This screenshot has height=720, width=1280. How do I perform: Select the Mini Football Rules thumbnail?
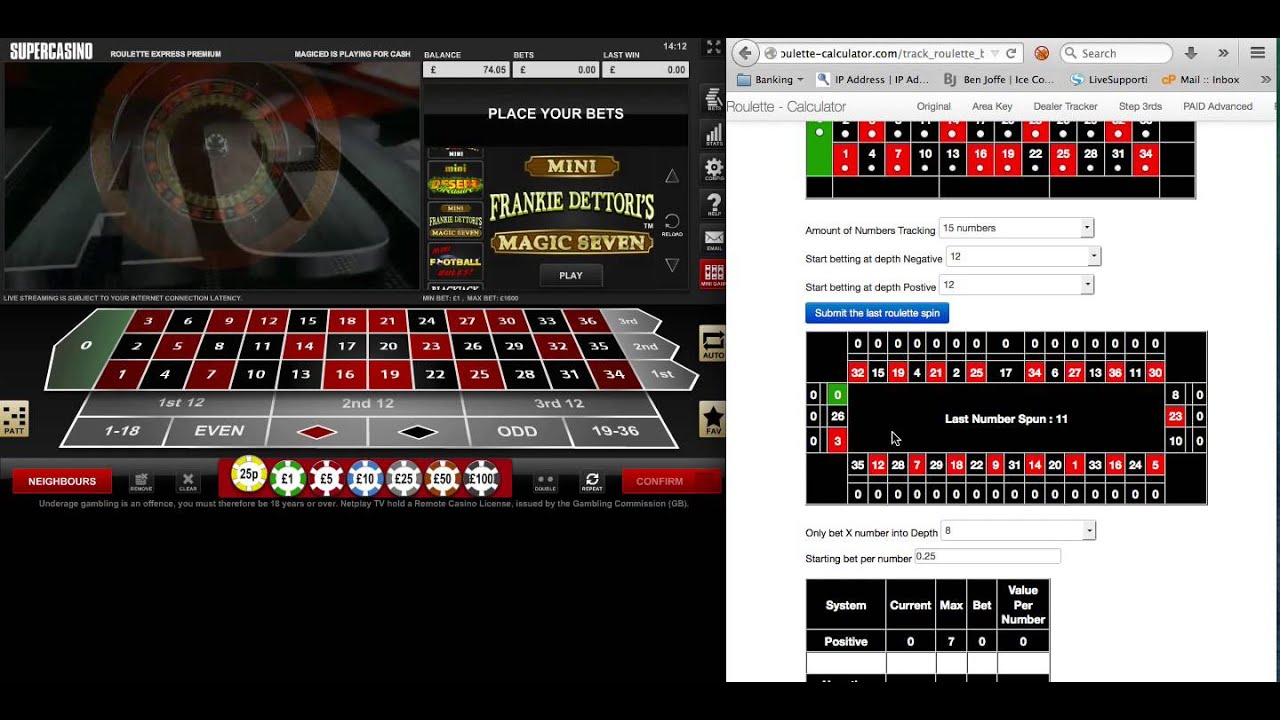(455, 261)
